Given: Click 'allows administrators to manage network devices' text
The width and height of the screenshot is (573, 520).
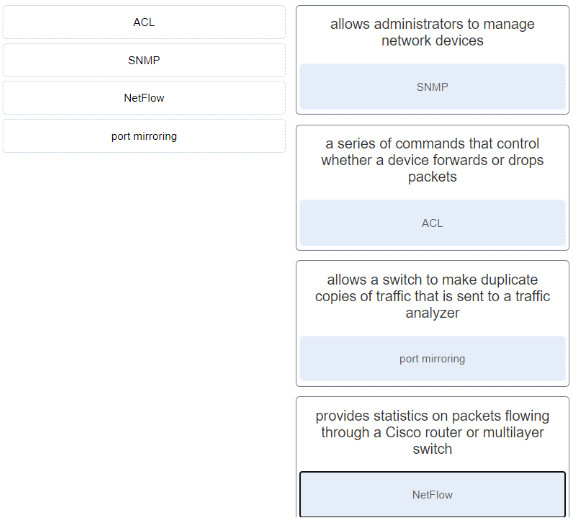Looking at the screenshot, I should (x=432, y=32).
